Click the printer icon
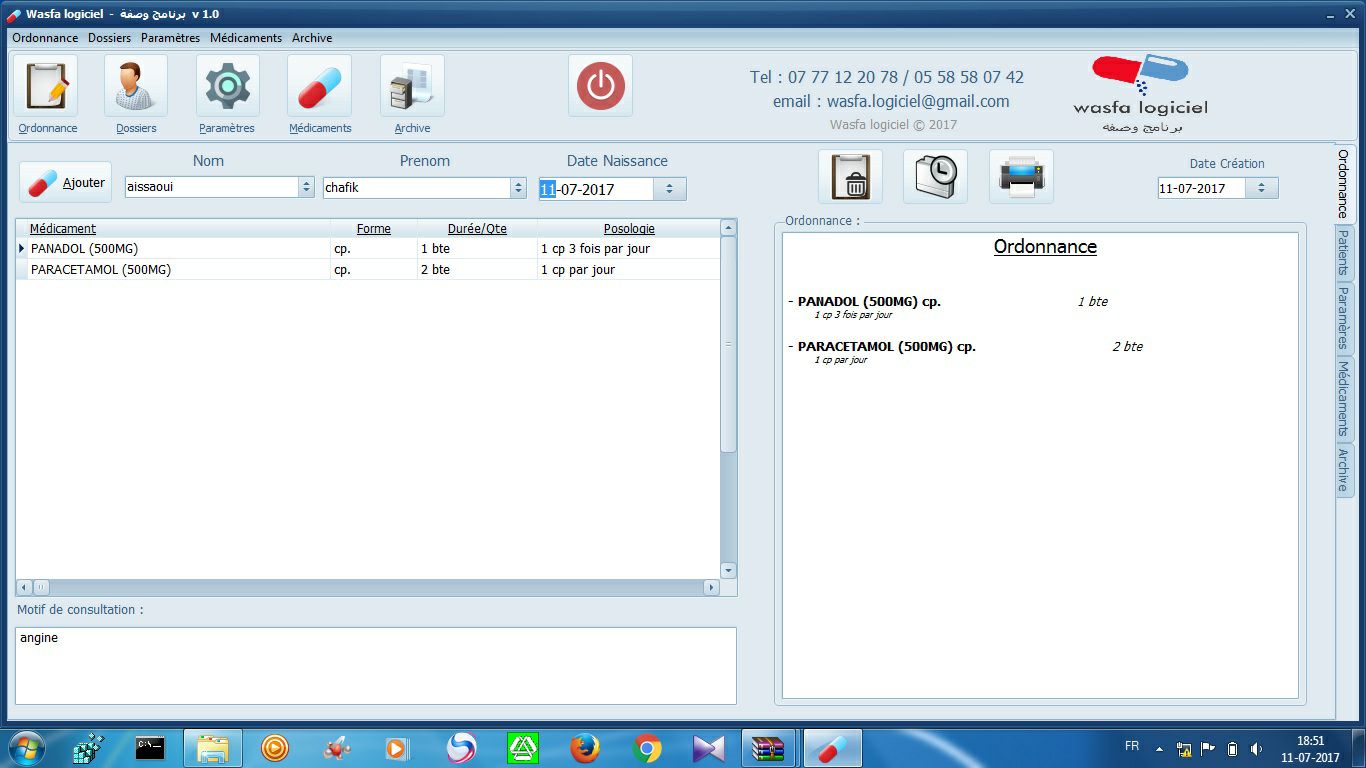The image size is (1366, 768). click(x=1021, y=177)
